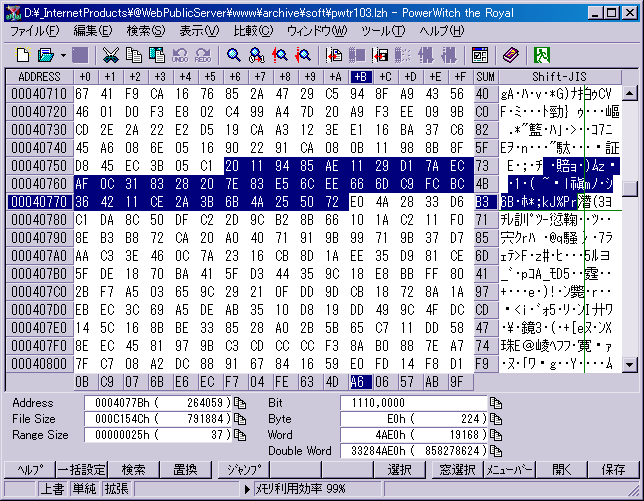Click the 窓選択 function button
The height and width of the screenshot is (501, 644).
click(457, 469)
